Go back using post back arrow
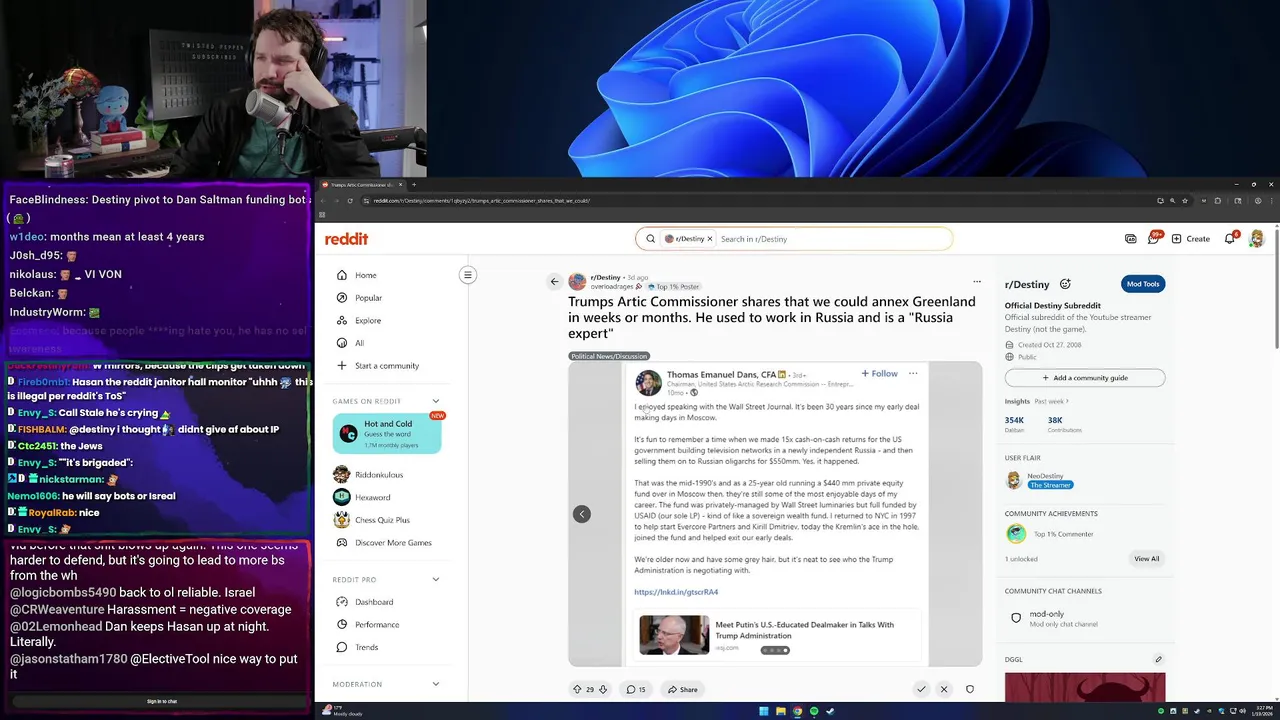The image size is (1280, 720). click(x=554, y=282)
